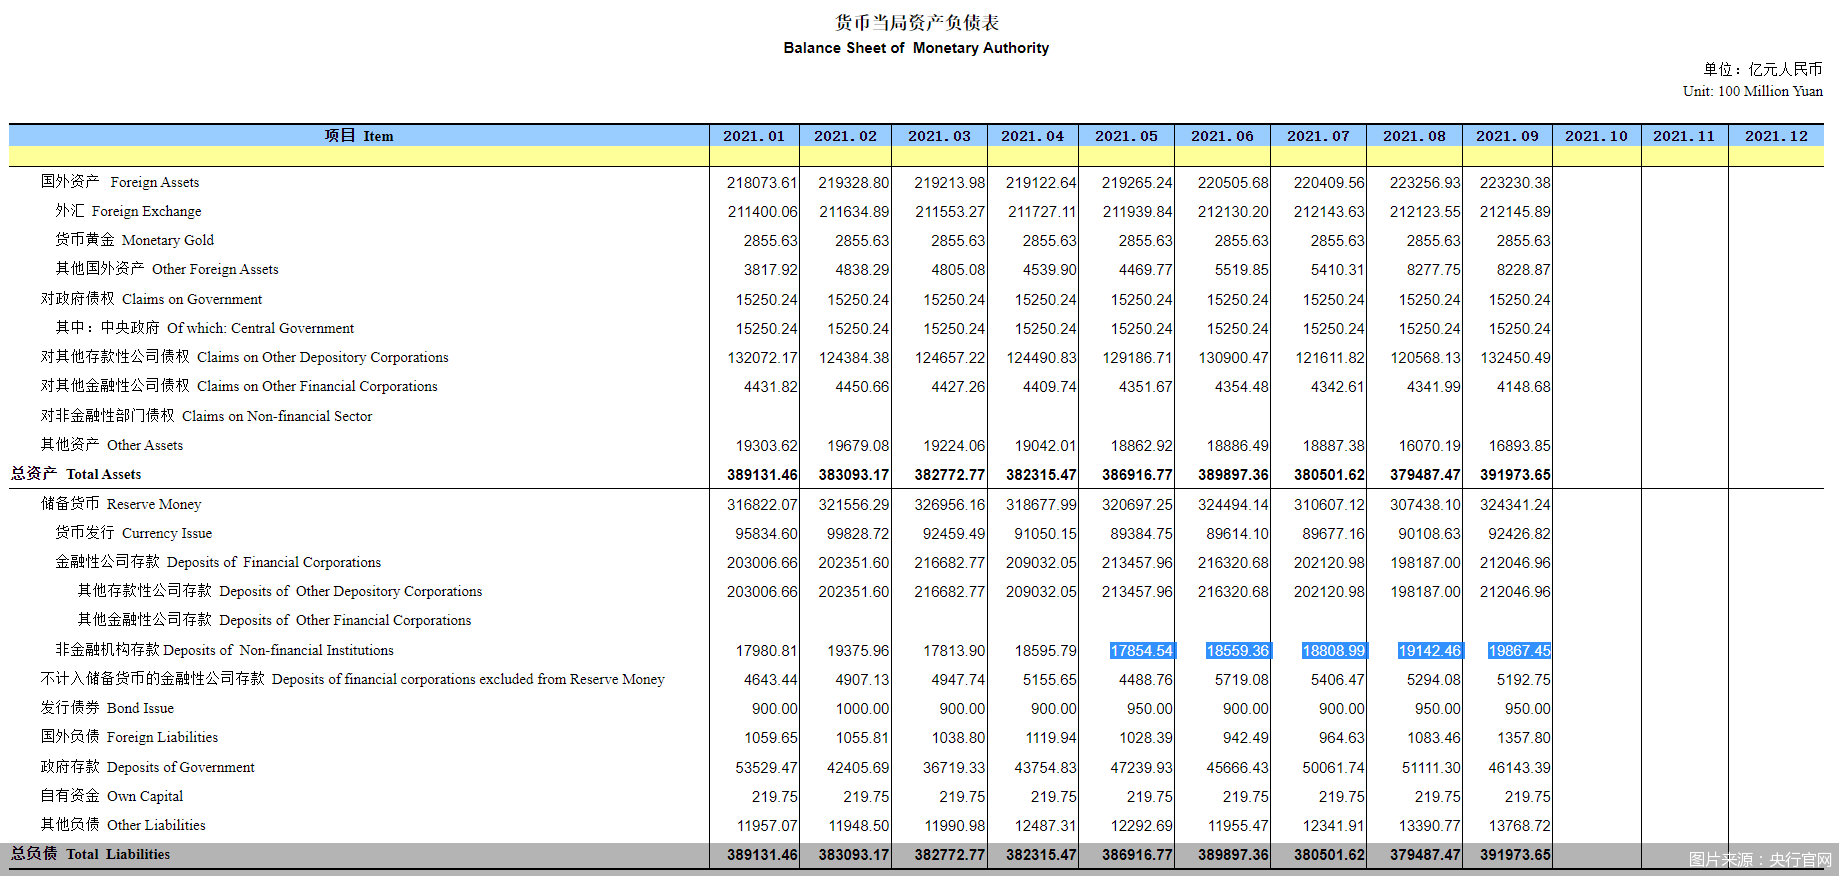Click the Total Liabilities row label
The height and width of the screenshot is (876, 1839).
click(90, 854)
